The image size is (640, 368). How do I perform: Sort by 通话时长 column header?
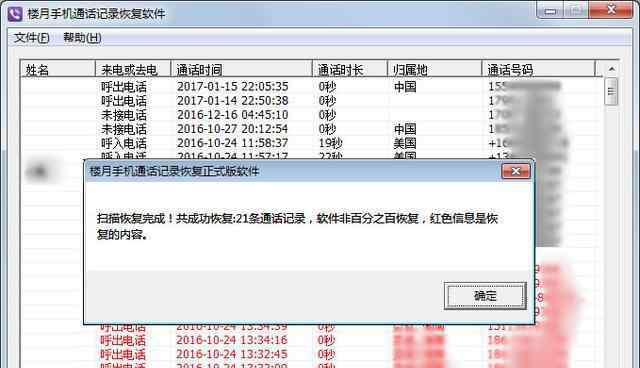tap(350, 70)
